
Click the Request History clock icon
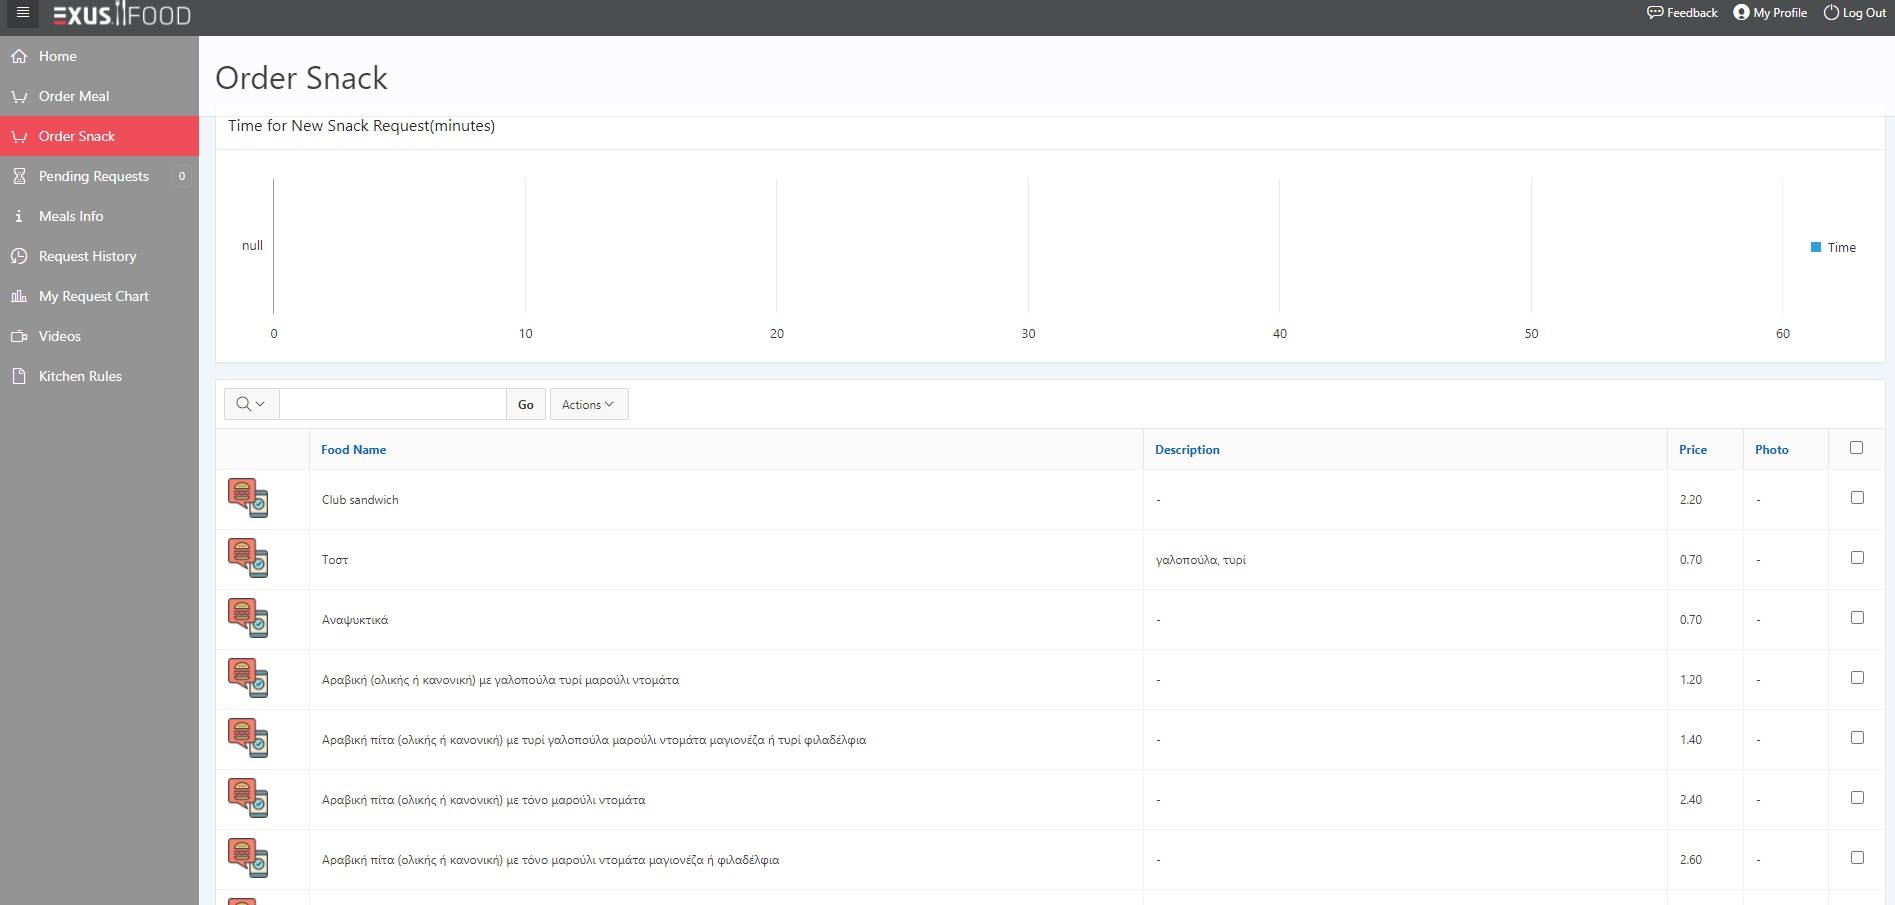[x=19, y=256]
